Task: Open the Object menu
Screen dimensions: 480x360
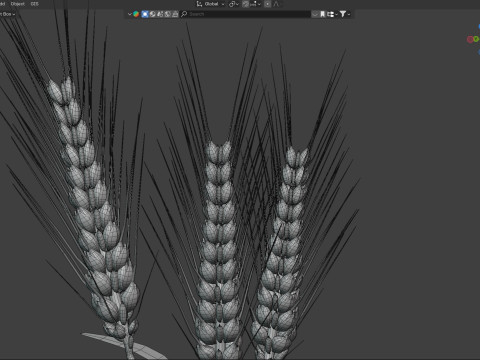Action: 18,4
